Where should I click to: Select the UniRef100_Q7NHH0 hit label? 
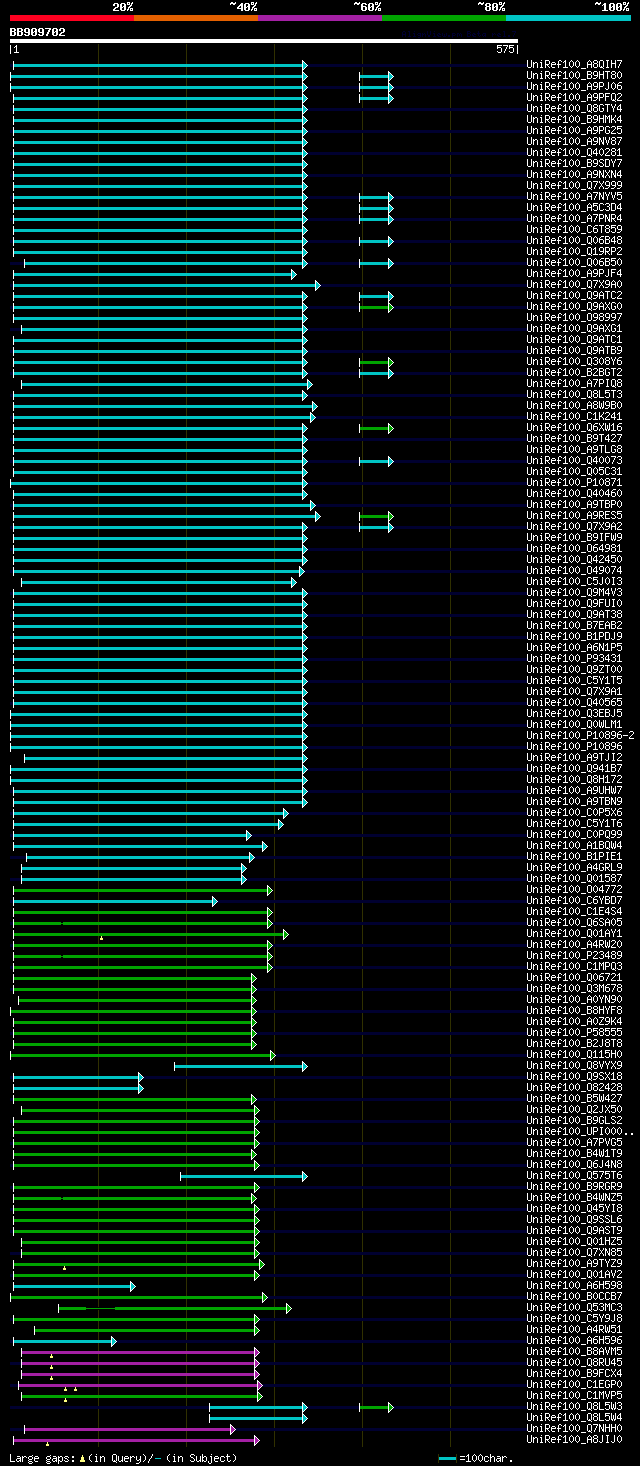click(x=574, y=1428)
